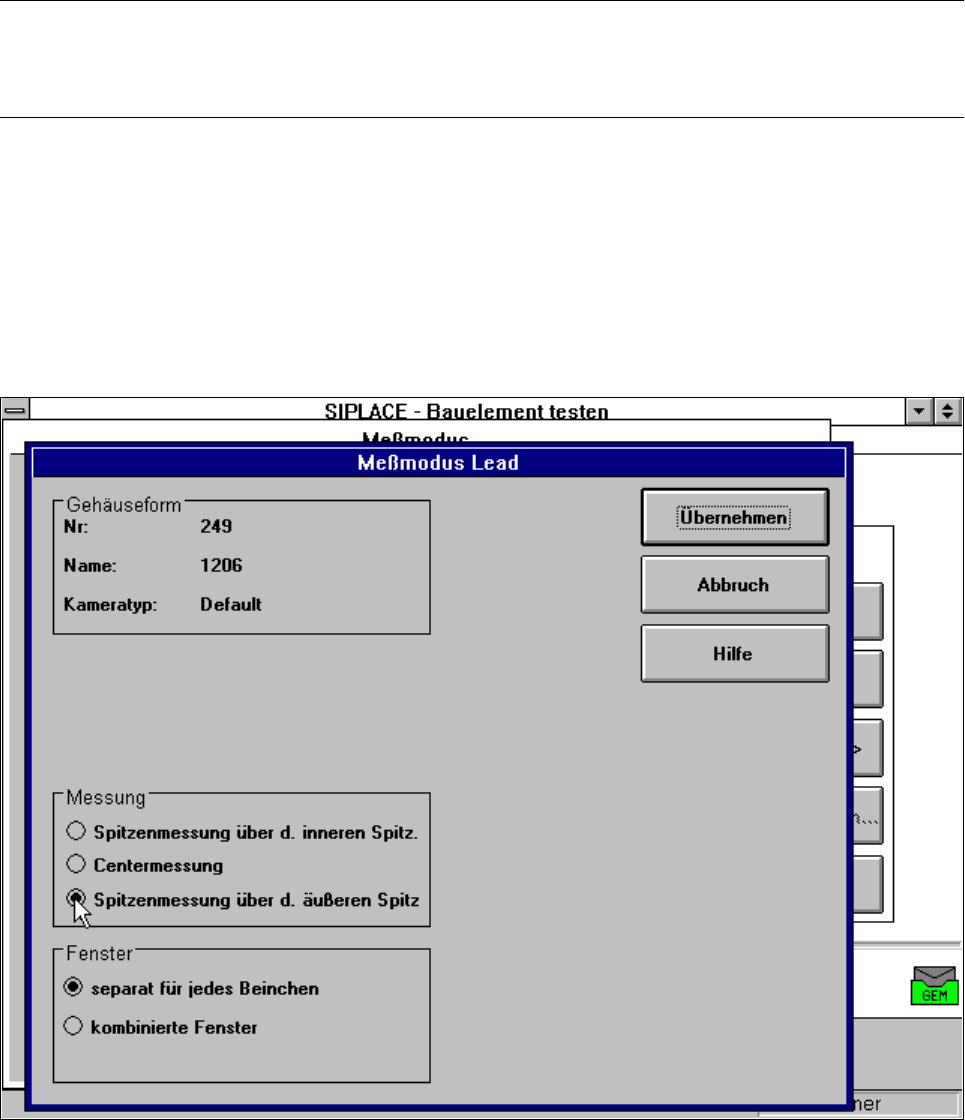Minimize the SIPLACE window with down arrow
This screenshot has width=965, height=1120.
[919, 411]
